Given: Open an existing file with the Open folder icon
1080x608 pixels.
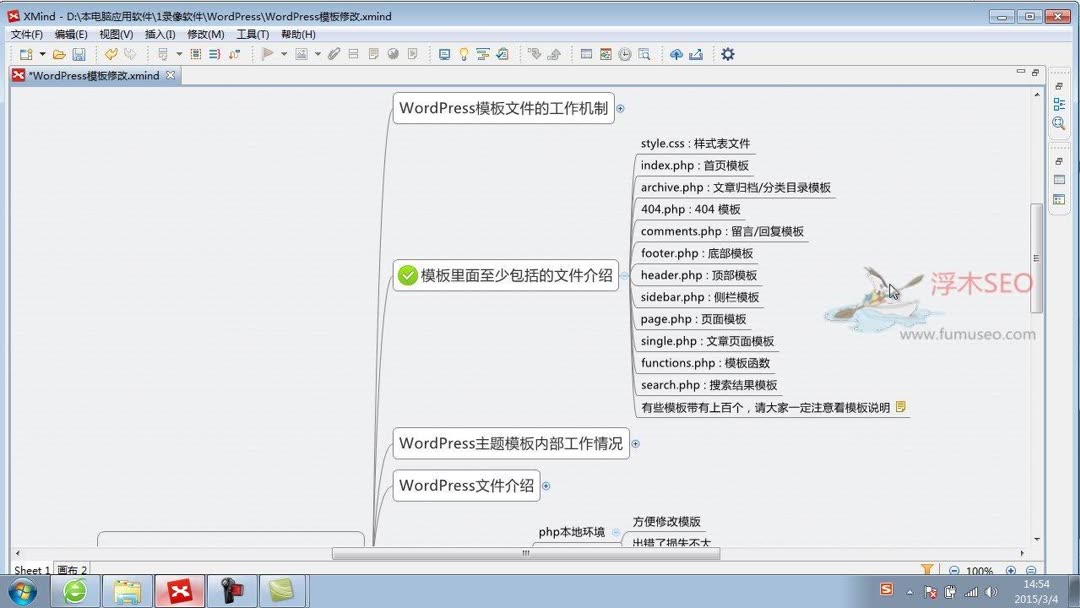Looking at the screenshot, I should (59, 54).
